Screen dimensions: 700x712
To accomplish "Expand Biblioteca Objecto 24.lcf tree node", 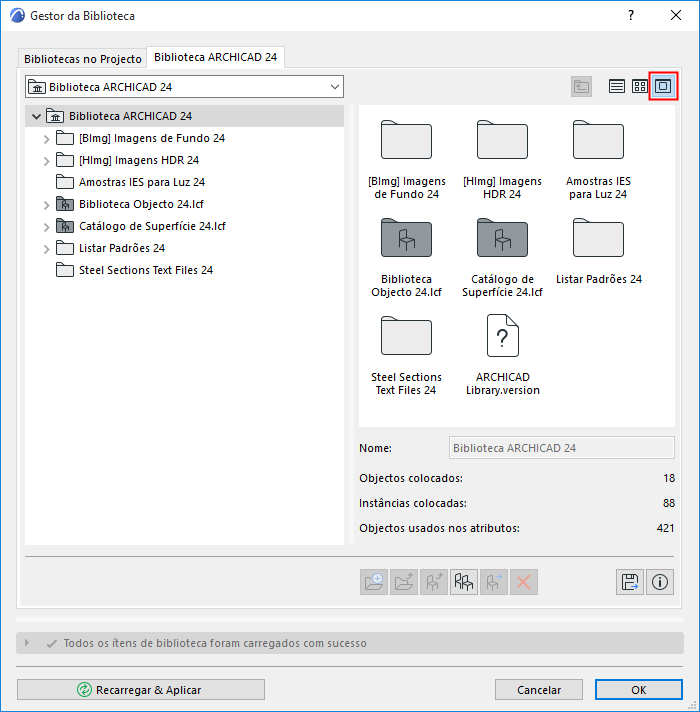I will 46,204.
